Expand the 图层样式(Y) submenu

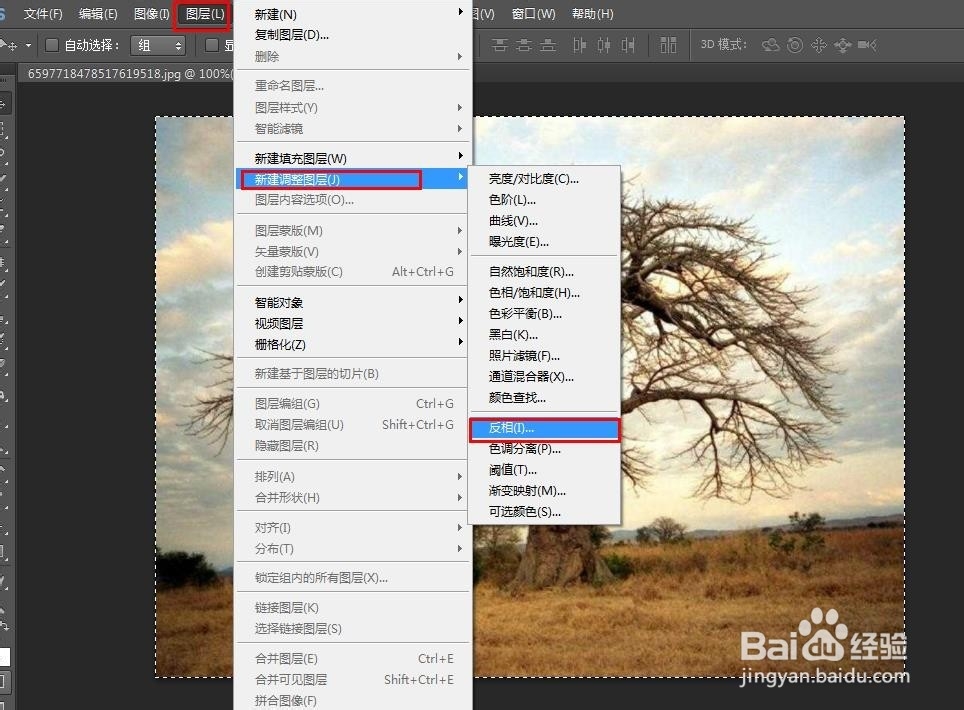[x=460, y=108]
